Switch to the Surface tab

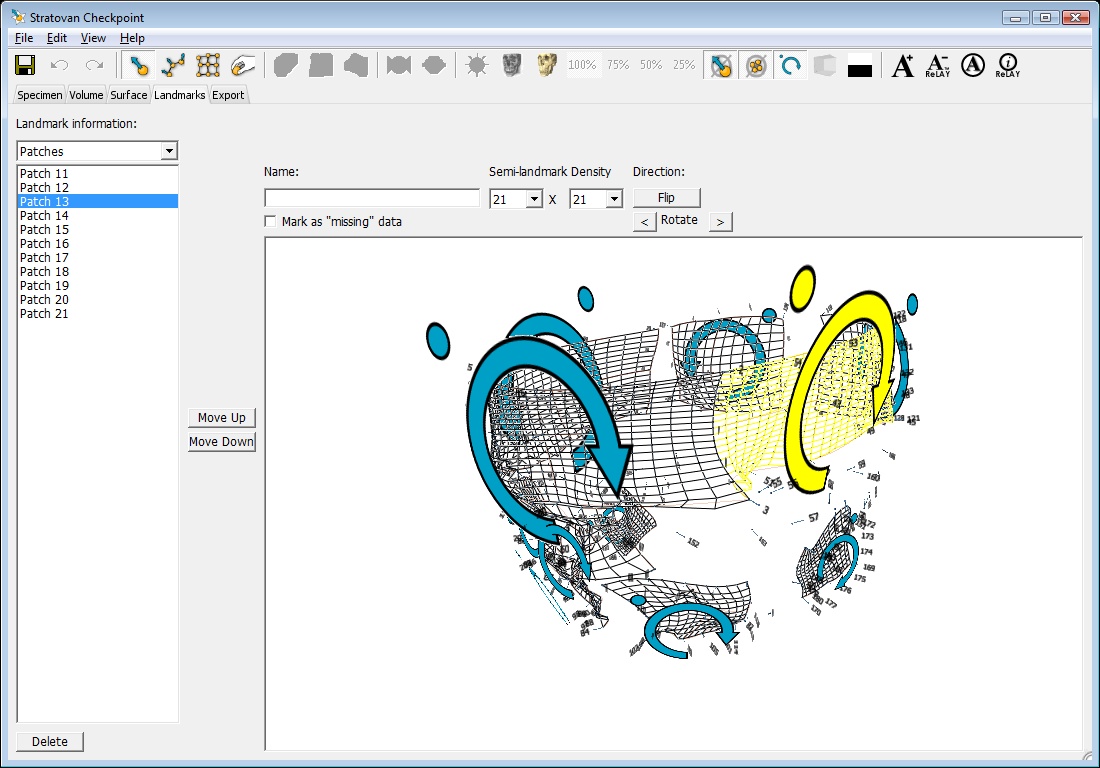(128, 95)
